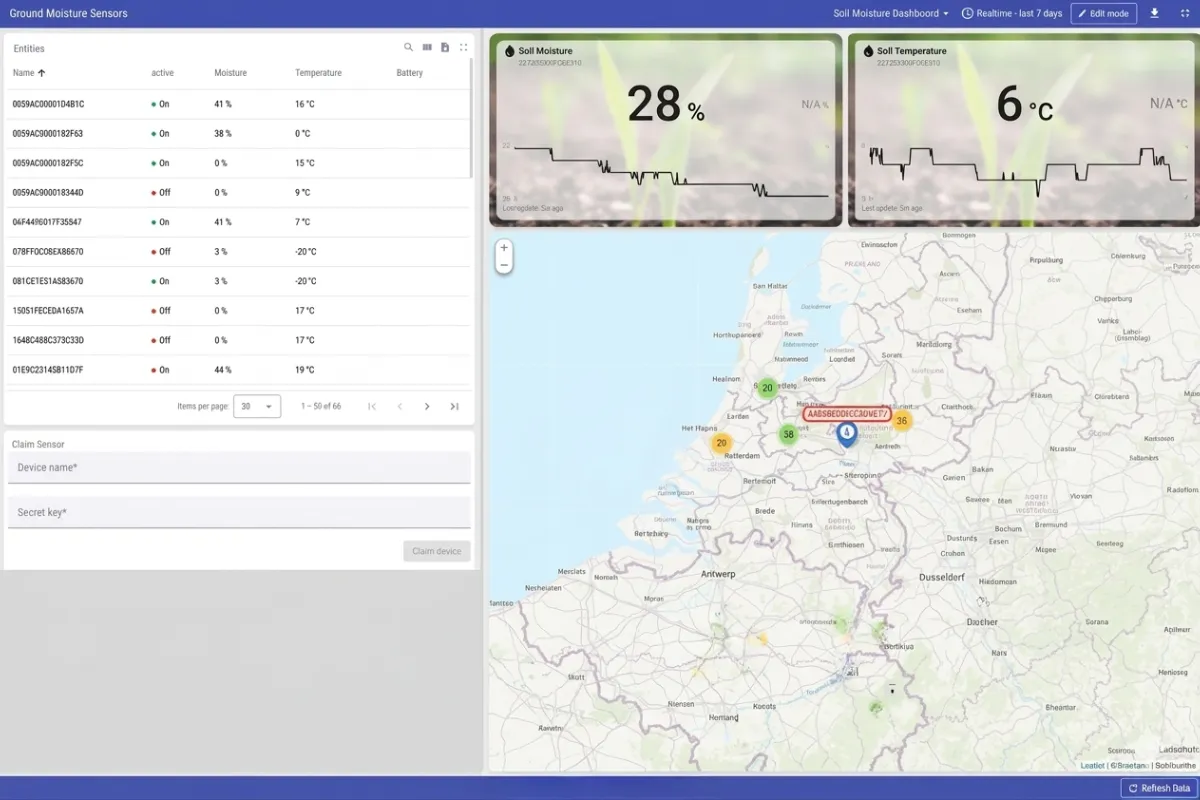This screenshot has height=800, width=1200.
Task: Click the export data icon in Entities
Action: click(445, 48)
